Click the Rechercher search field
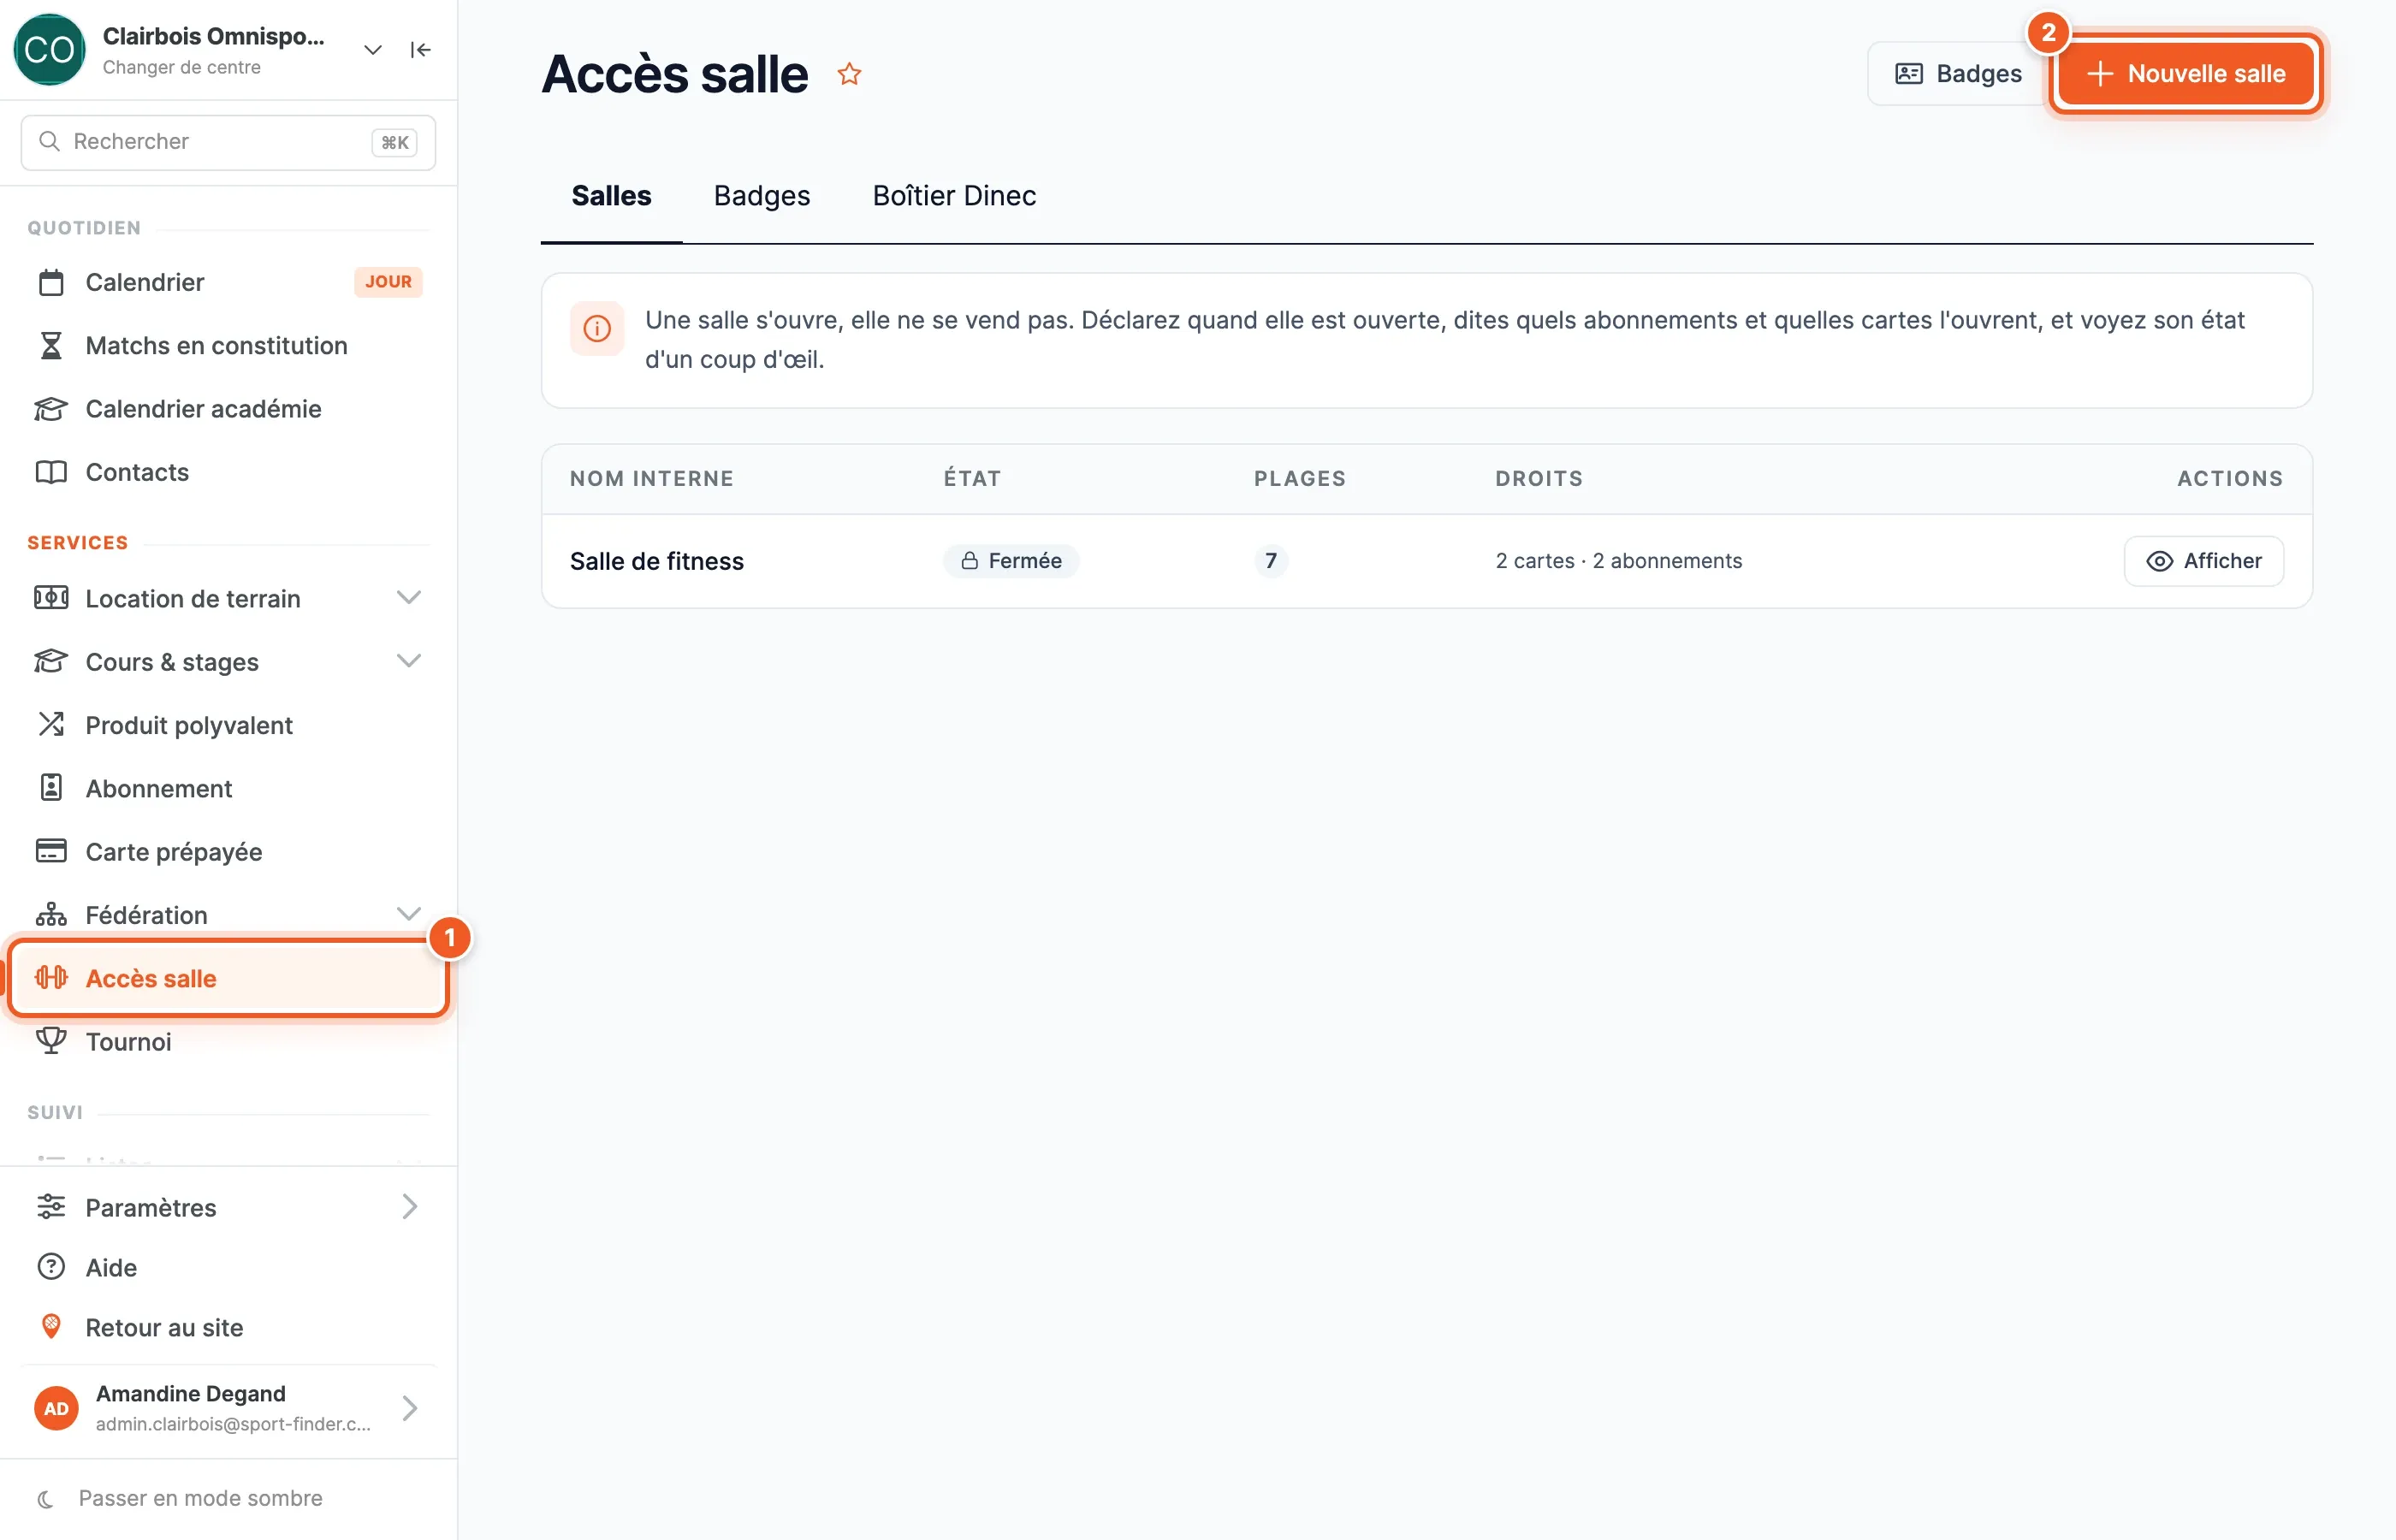The width and height of the screenshot is (2396, 1540). click(228, 142)
